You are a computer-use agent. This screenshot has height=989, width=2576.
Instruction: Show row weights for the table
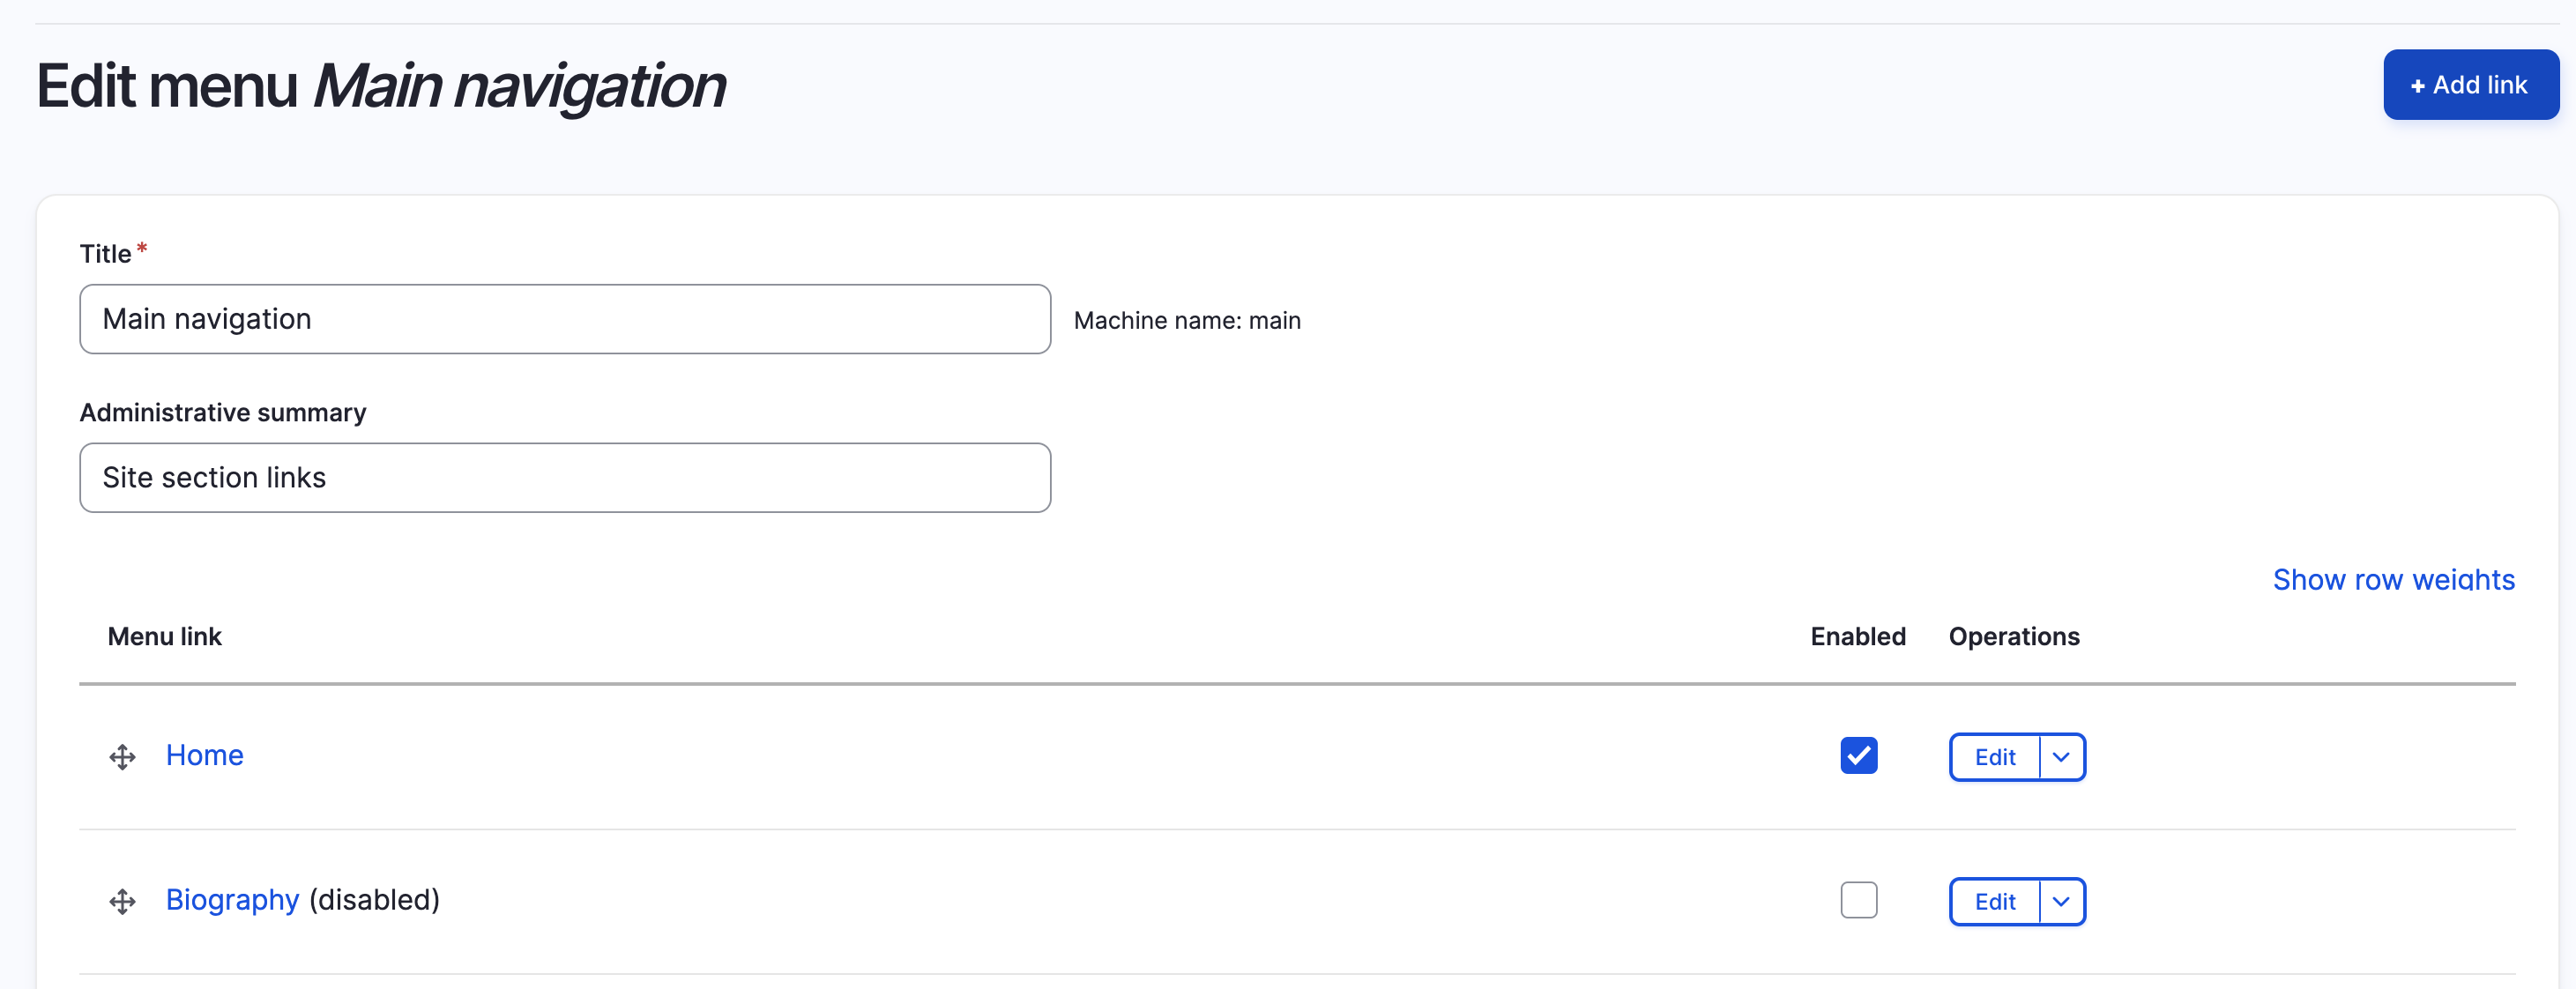click(x=2393, y=580)
